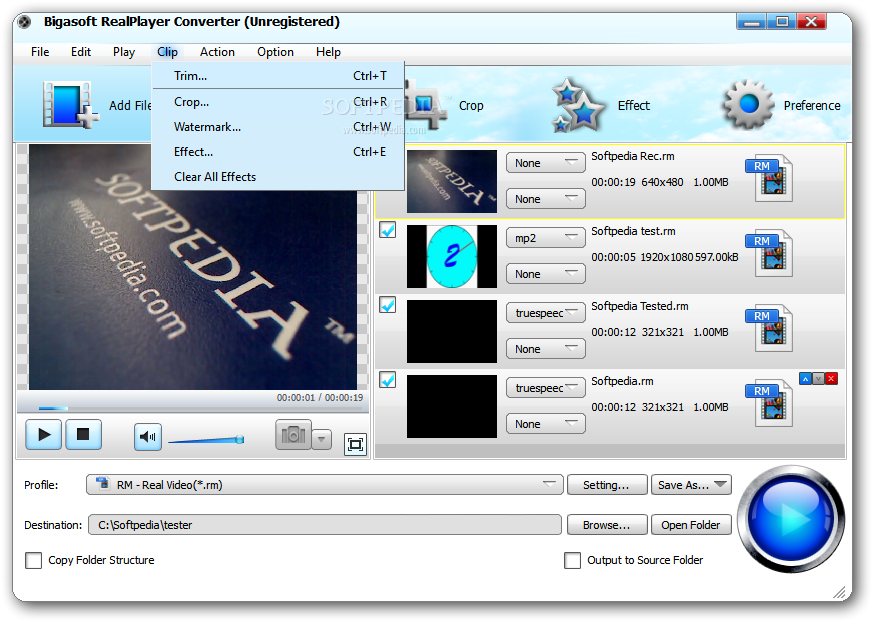Click the Clip menu header

[167, 52]
